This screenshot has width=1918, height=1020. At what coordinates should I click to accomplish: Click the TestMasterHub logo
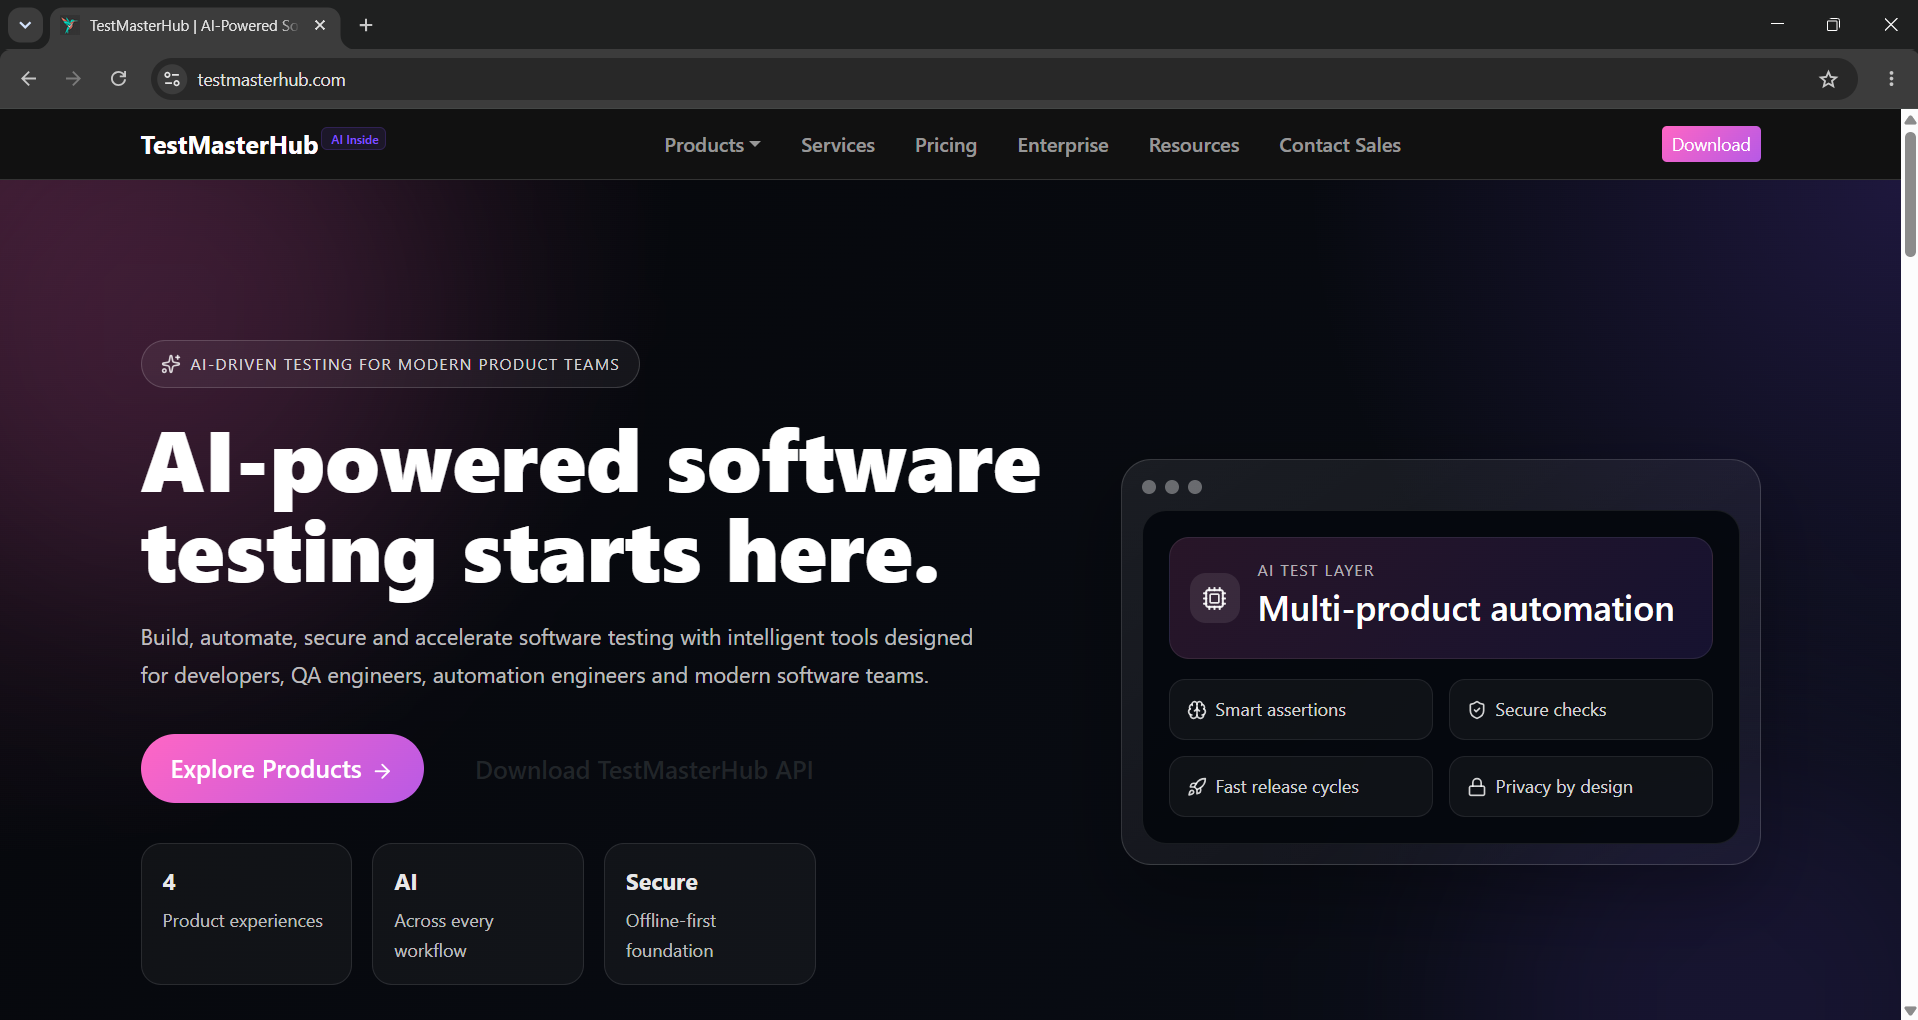point(229,145)
